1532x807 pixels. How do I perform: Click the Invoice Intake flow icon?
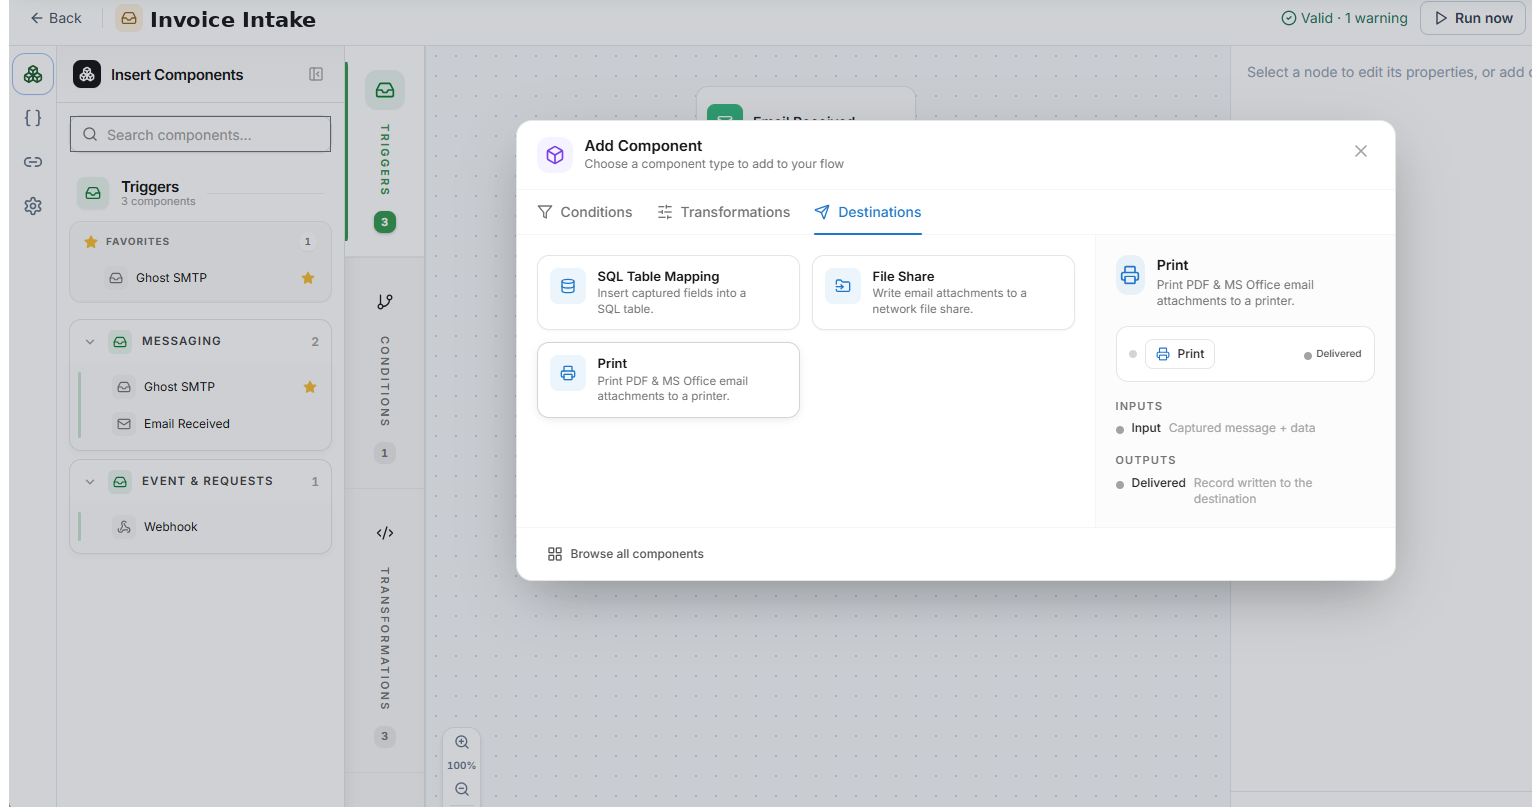pyautogui.click(x=129, y=18)
